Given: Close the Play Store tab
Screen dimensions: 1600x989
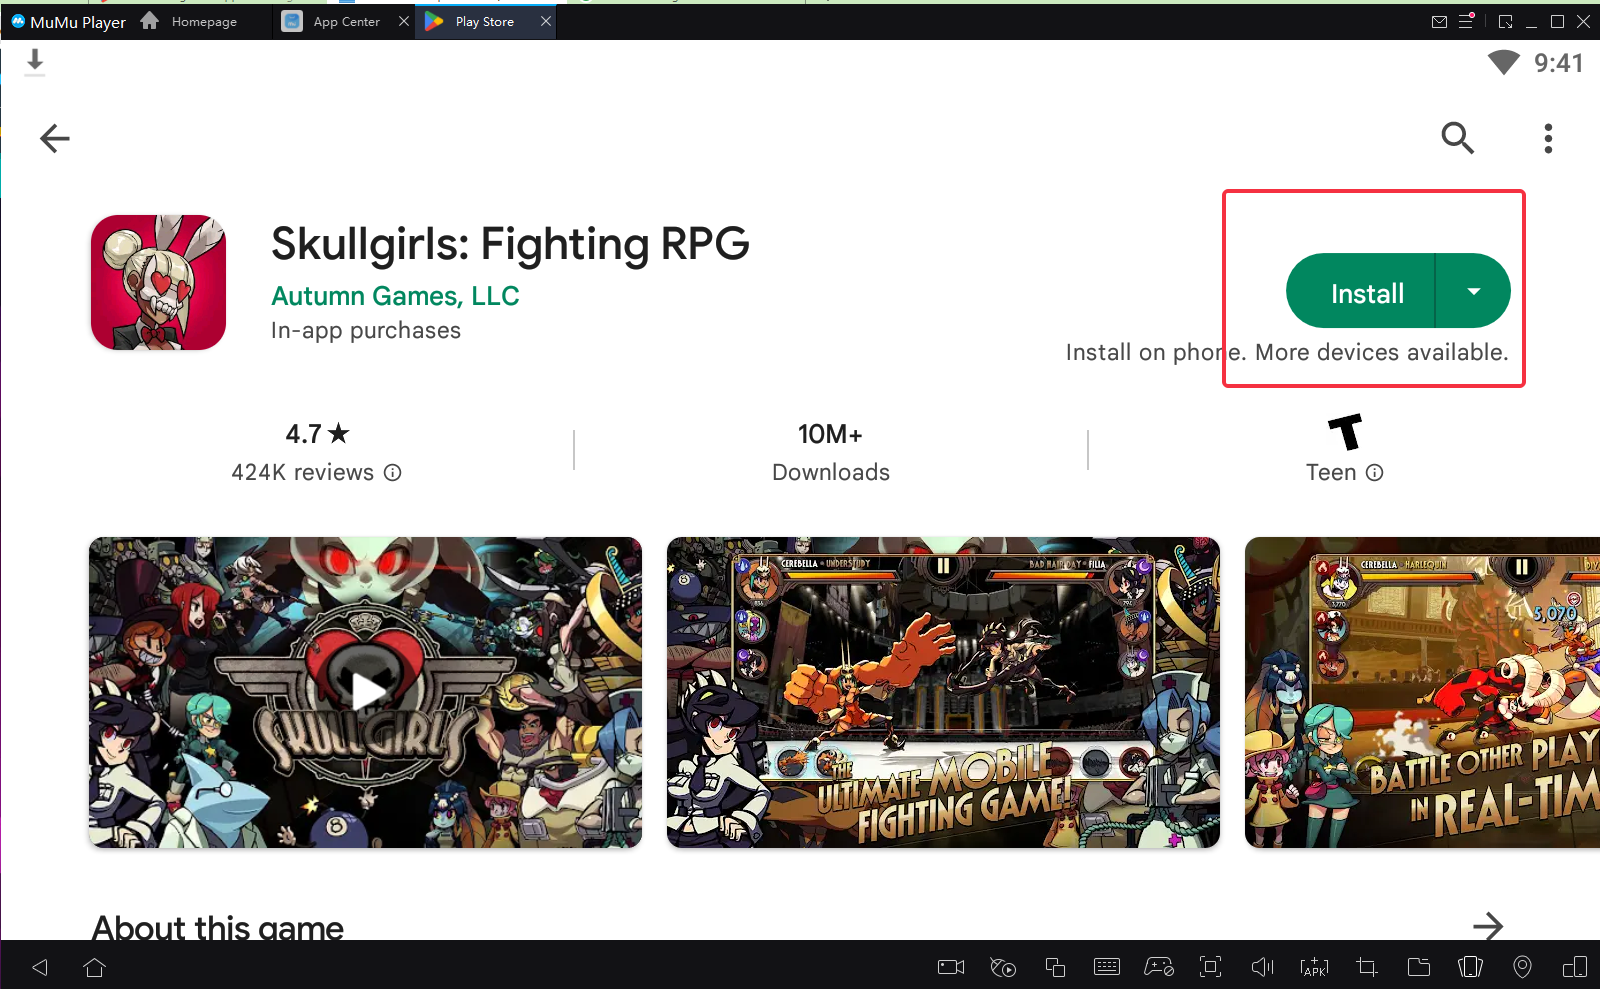Looking at the screenshot, I should (545, 21).
